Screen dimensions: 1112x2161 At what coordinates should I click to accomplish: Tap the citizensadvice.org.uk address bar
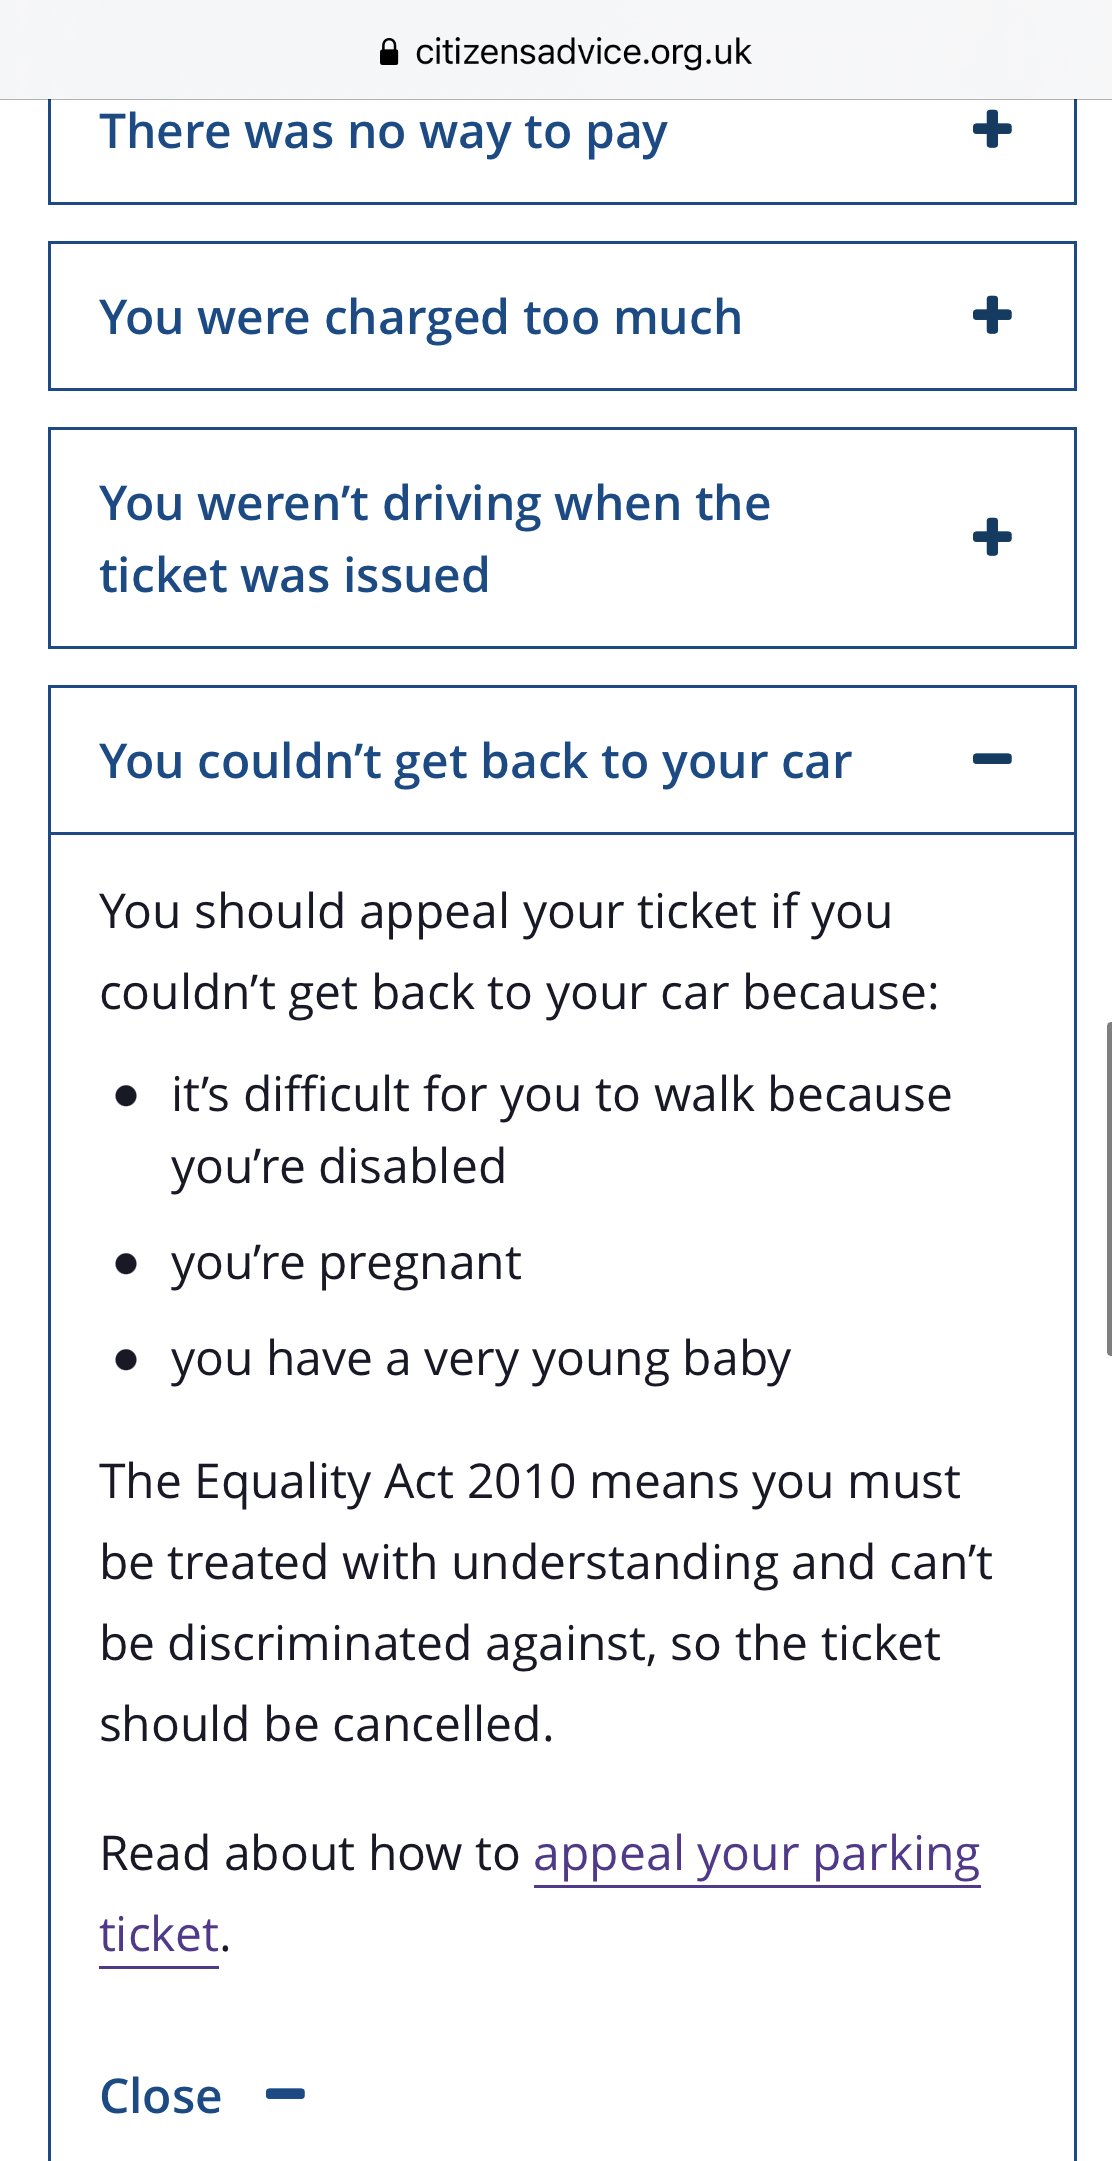point(582,52)
